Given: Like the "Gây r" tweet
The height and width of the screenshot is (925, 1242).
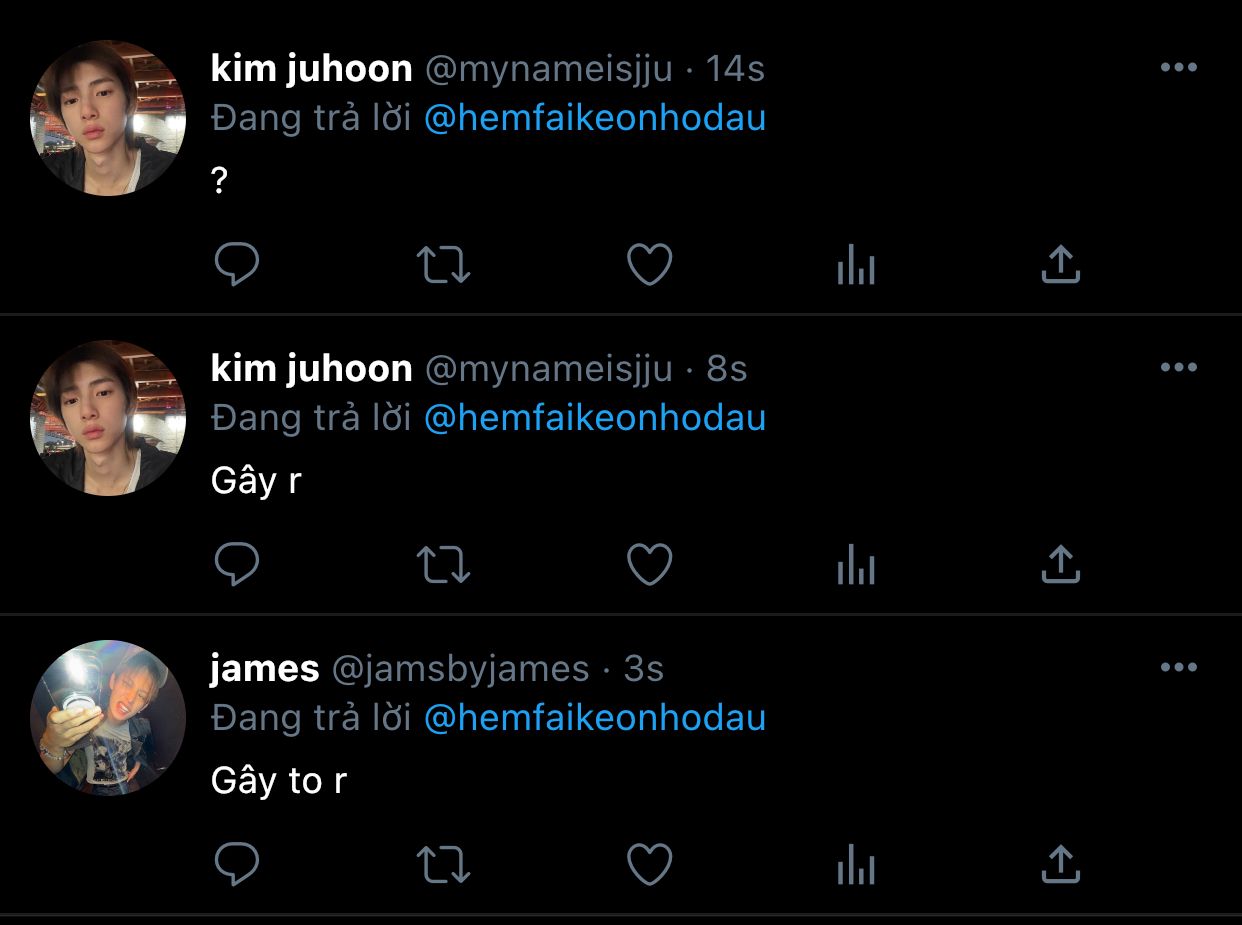Looking at the screenshot, I should (649, 565).
